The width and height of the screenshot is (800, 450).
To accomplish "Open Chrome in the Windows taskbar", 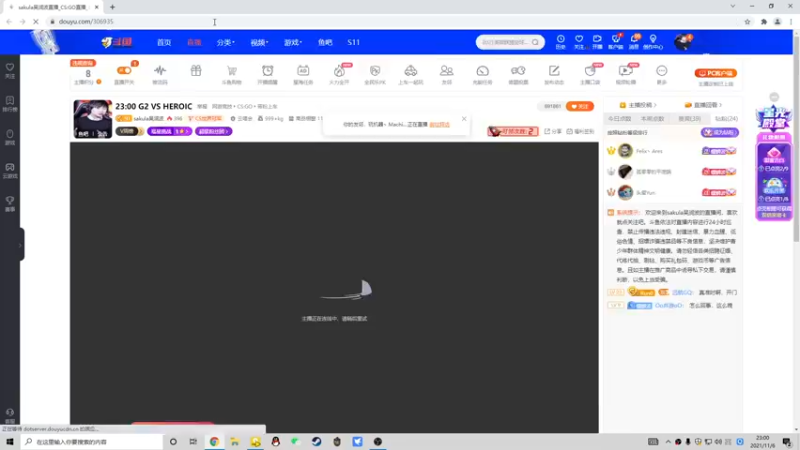I will 214,441.
